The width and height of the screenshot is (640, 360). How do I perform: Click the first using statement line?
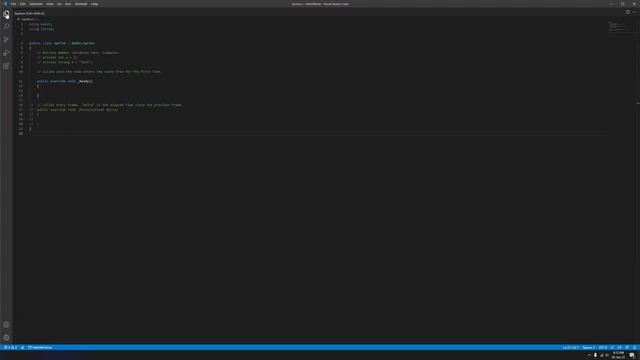tap(40, 24)
